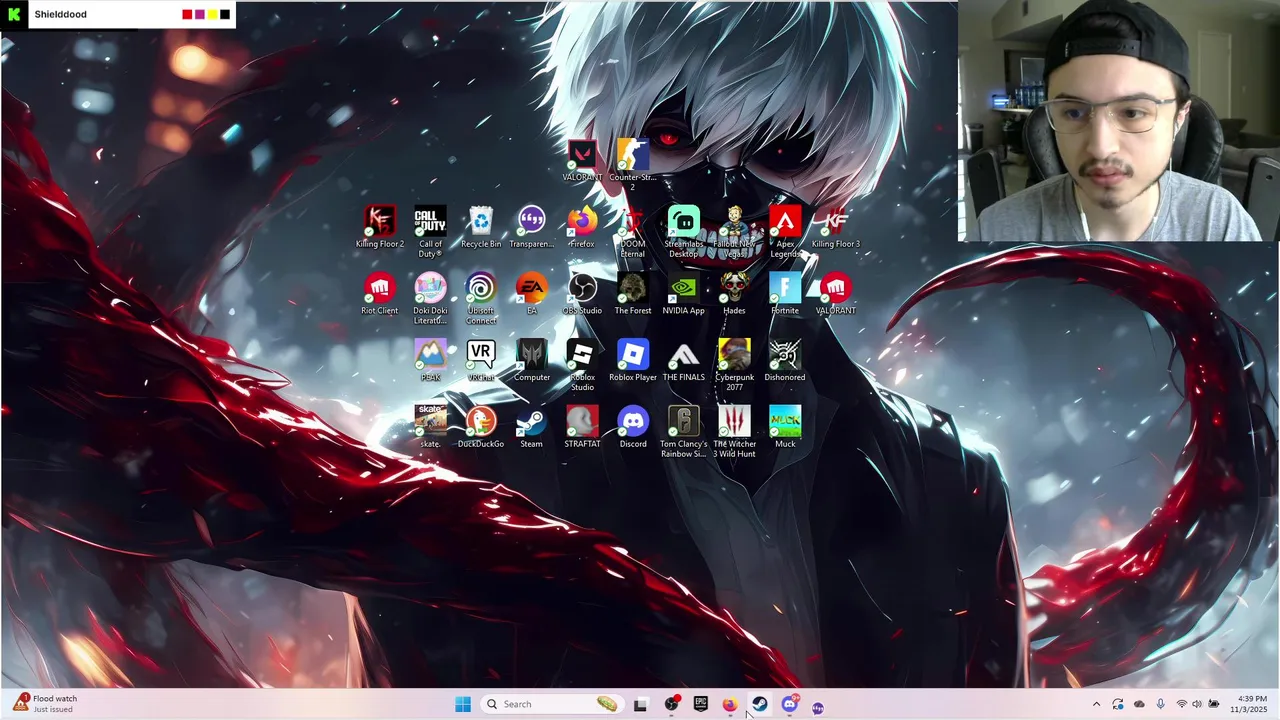Select the Ubisoft Connect desktop icon
Screen dimensions: 1280x720
tap(481, 299)
